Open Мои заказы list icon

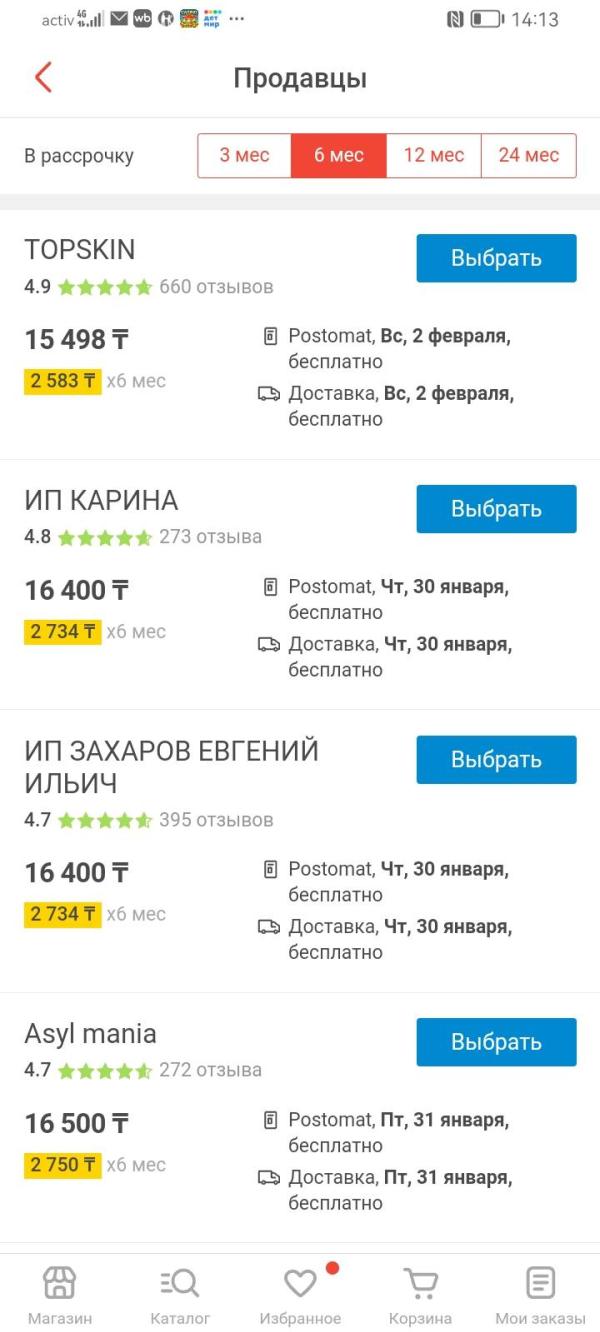540,1282
